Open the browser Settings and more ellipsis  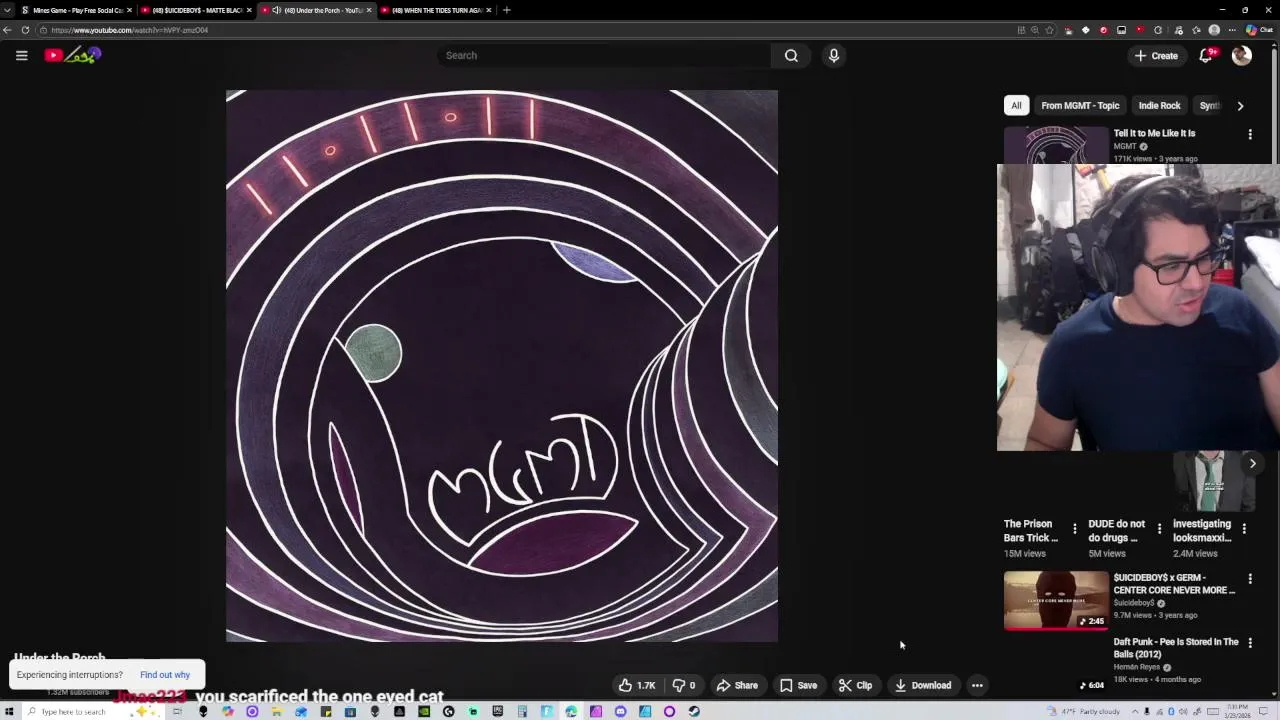1232,30
